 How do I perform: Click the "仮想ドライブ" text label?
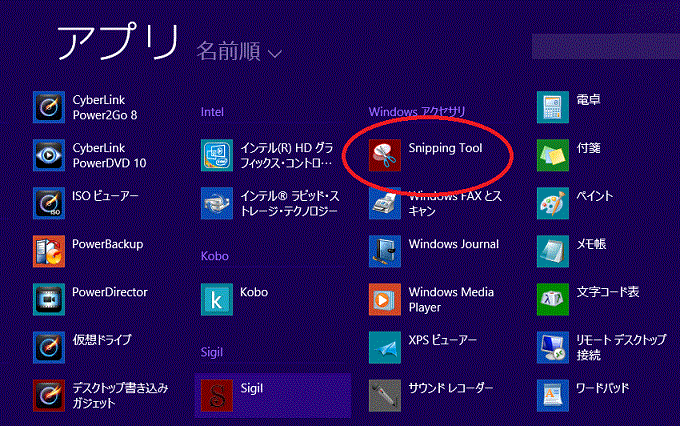point(102,340)
